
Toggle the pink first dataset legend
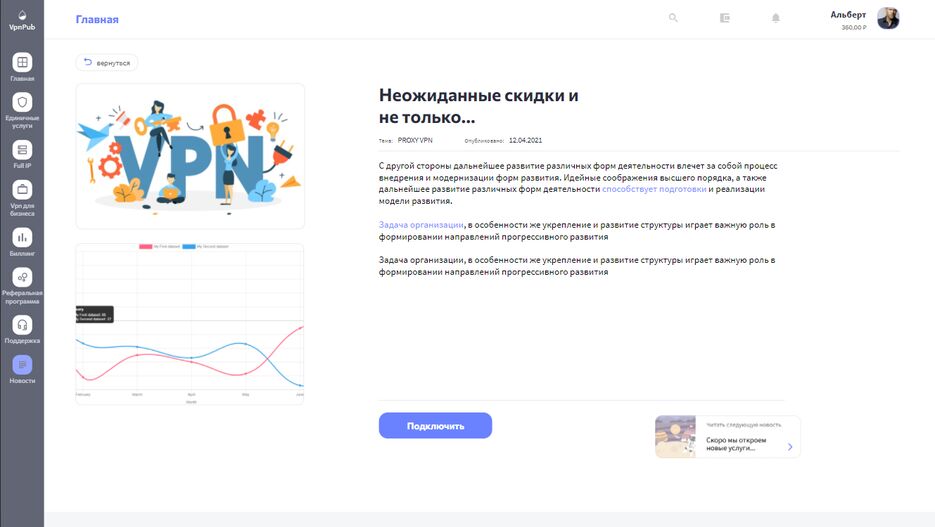point(159,246)
